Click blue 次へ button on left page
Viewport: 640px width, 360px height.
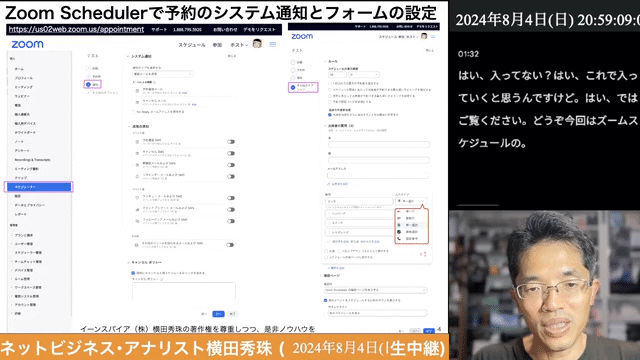(218, 314)
